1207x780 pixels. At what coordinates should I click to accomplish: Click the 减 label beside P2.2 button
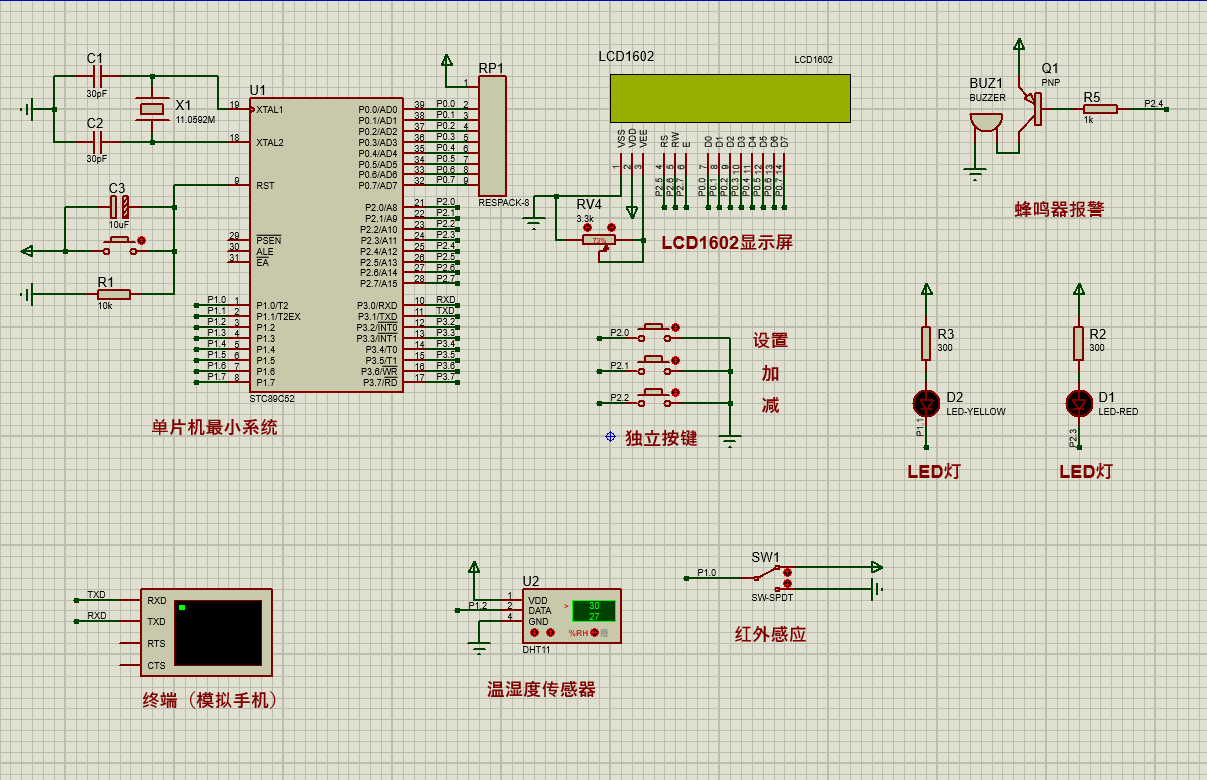tap(770, 405)
